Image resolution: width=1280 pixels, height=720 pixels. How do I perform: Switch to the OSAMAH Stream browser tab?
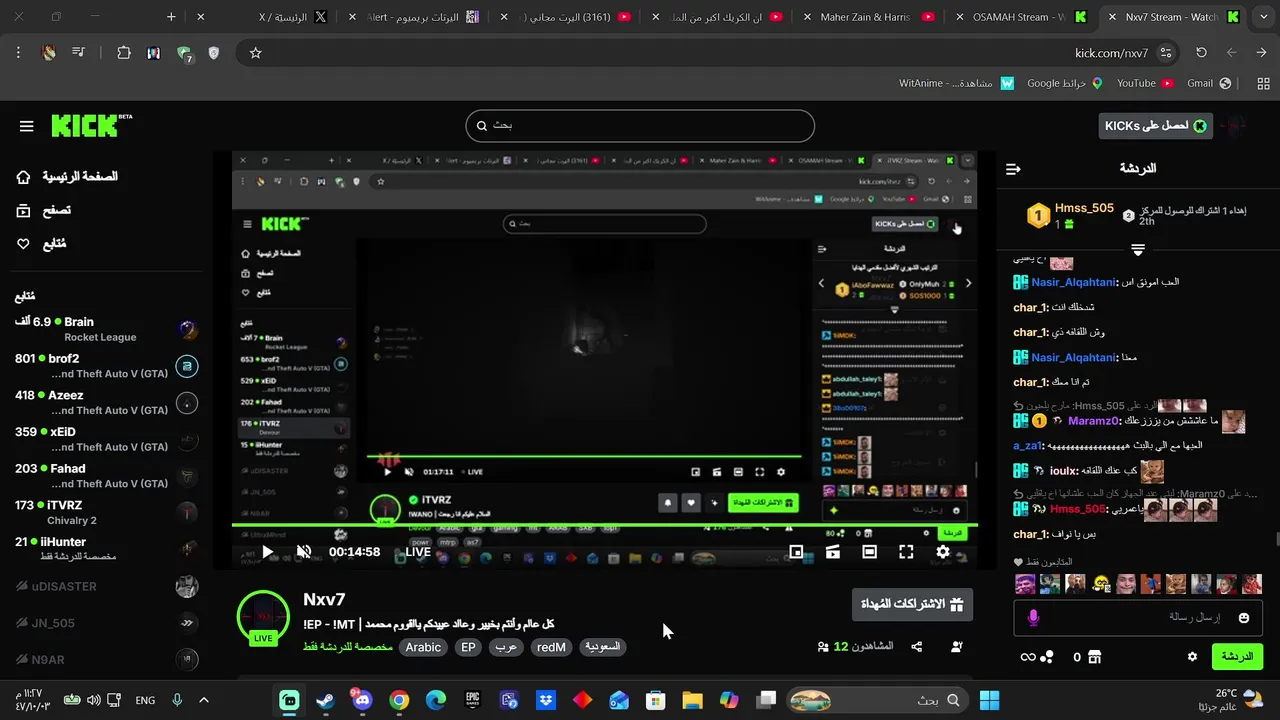[1018, 17]
